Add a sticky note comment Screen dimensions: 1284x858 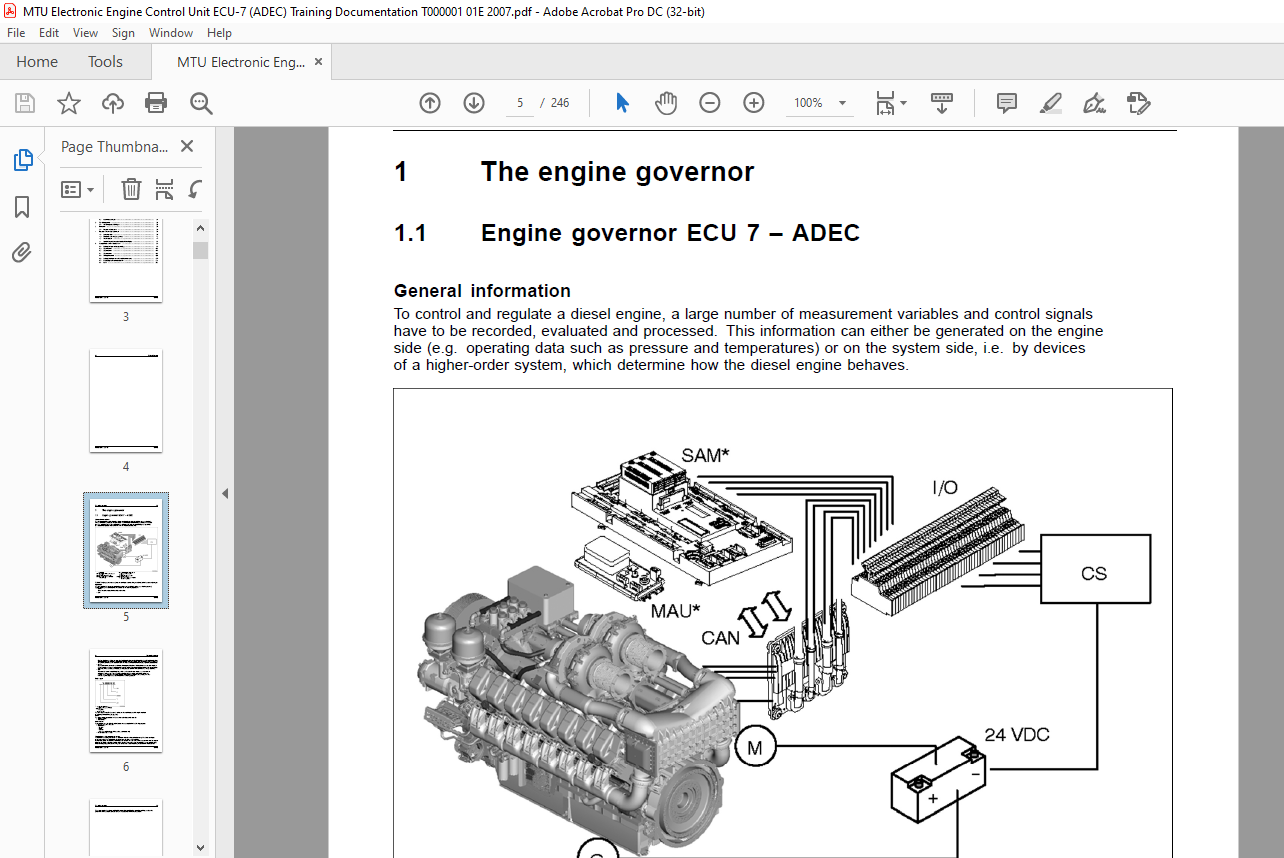[x=1007, y=103]
